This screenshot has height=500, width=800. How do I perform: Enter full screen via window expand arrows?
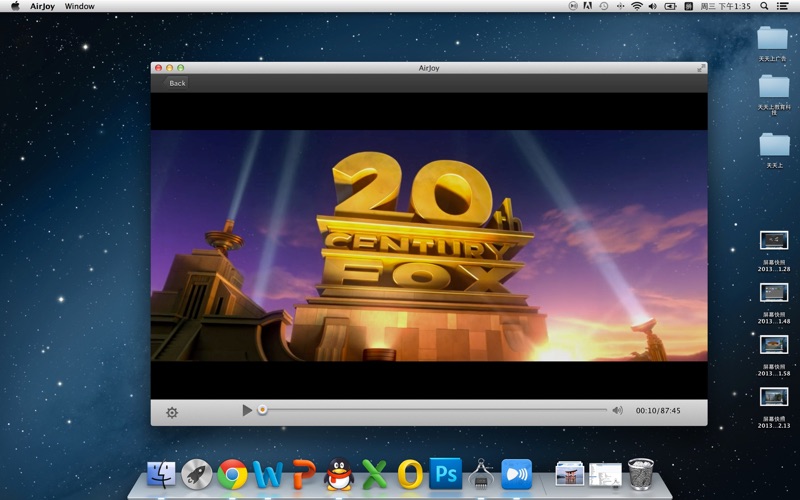702,68
